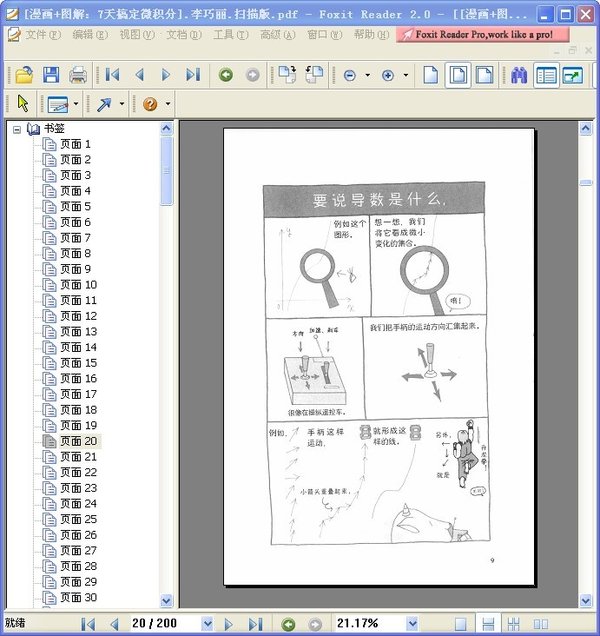Click green previous view button in toolbar
This screenshot has width=600, height=636.
click(x=226, y=75)
